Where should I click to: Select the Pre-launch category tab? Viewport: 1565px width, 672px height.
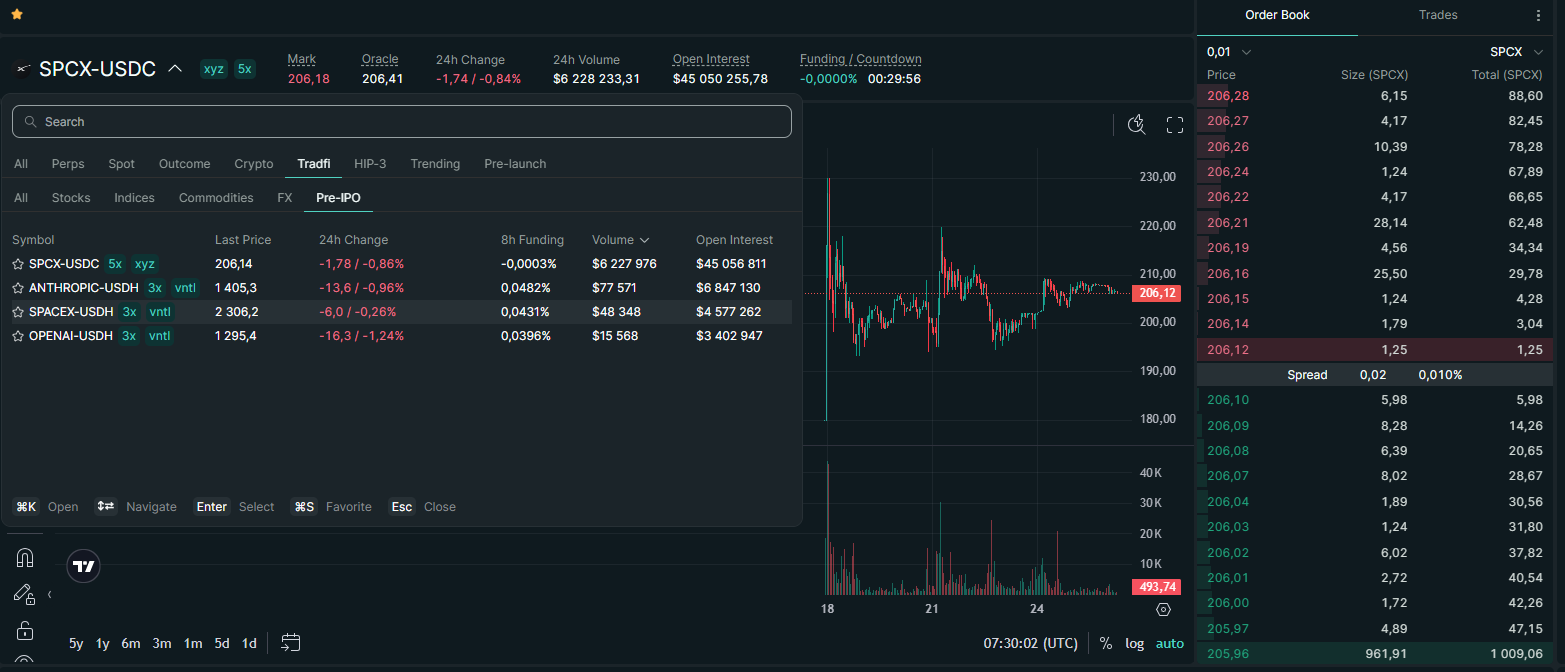(515, 164)
